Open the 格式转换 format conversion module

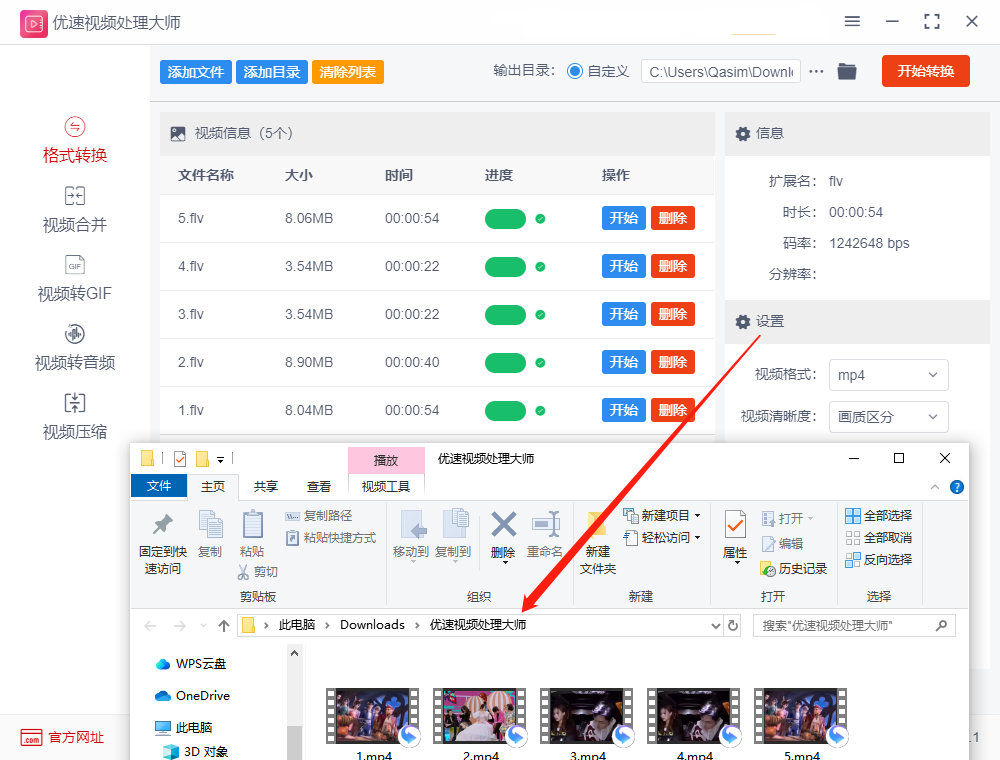pos(75,141)
